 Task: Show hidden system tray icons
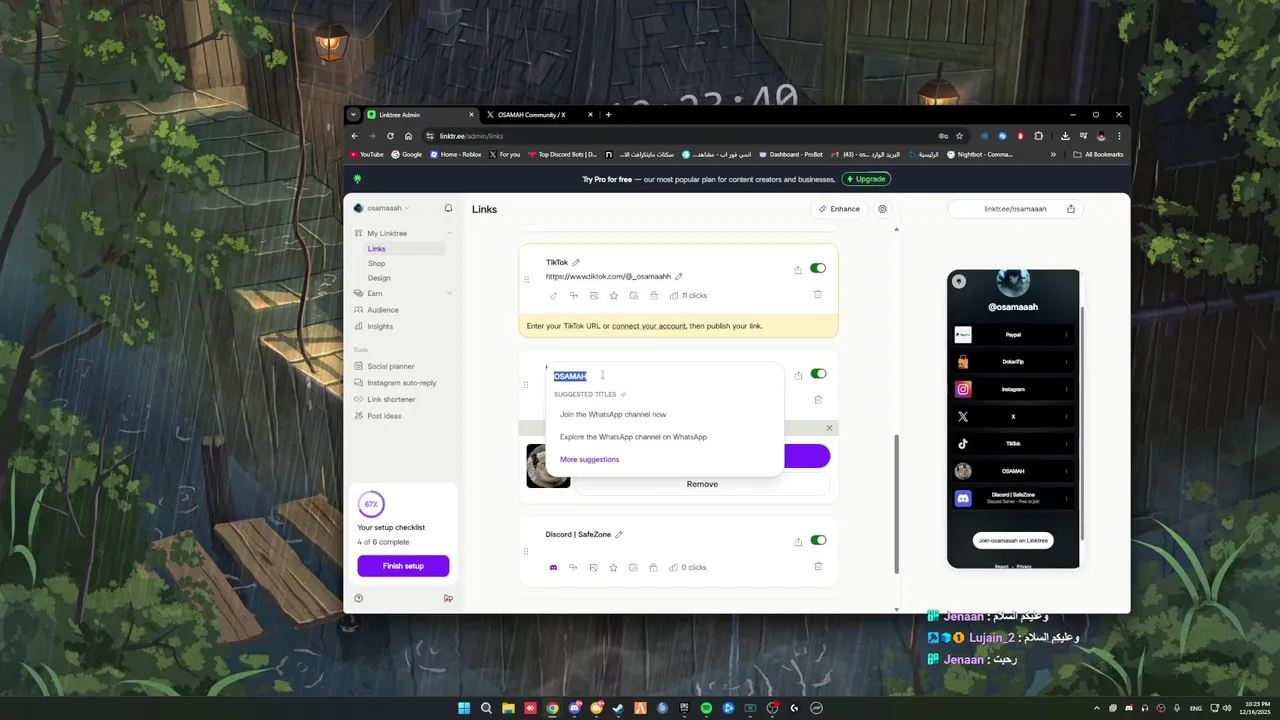coord(1097,708)
